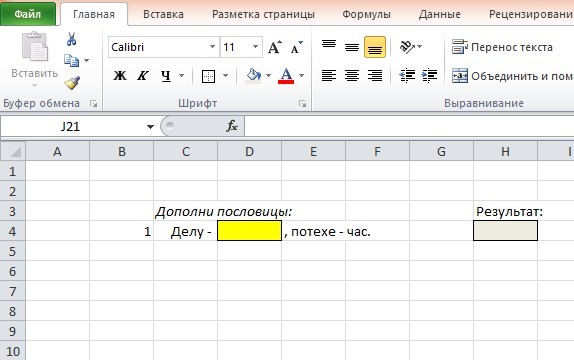Select column A header
Viewport: 574px width, 360px height.
[x=57, y=151]
